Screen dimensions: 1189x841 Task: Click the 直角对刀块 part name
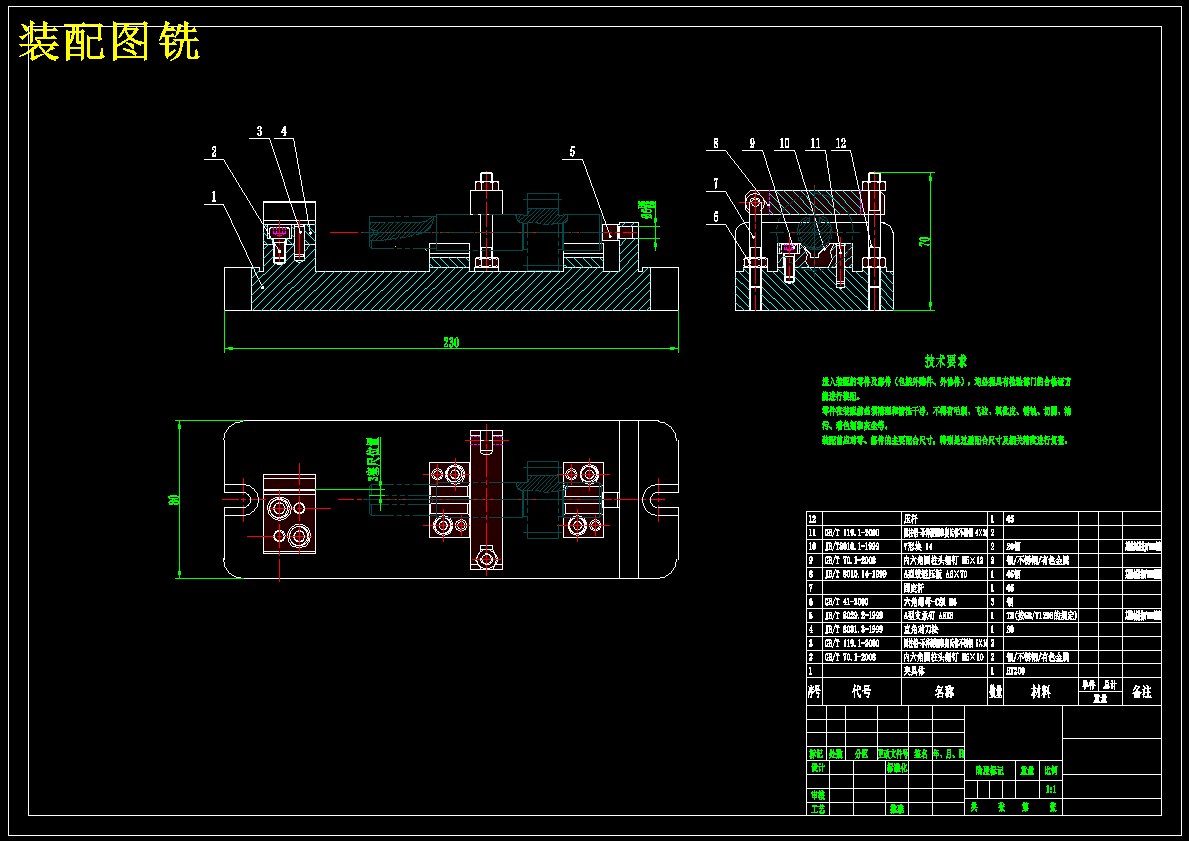[x=921, y=629]
